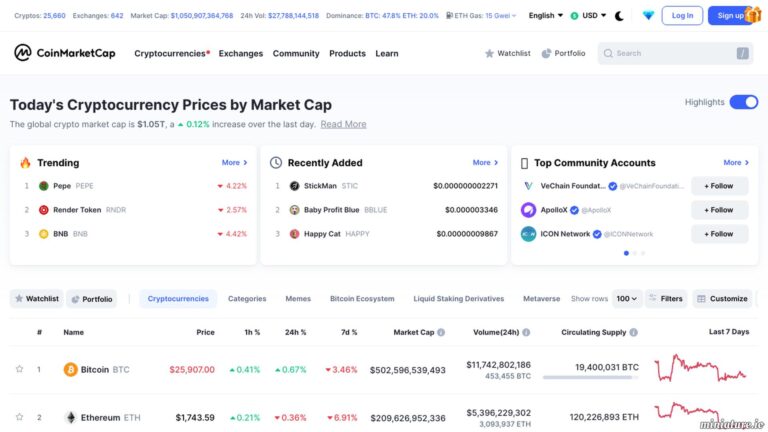Click the Pepe coin icon

44,186
